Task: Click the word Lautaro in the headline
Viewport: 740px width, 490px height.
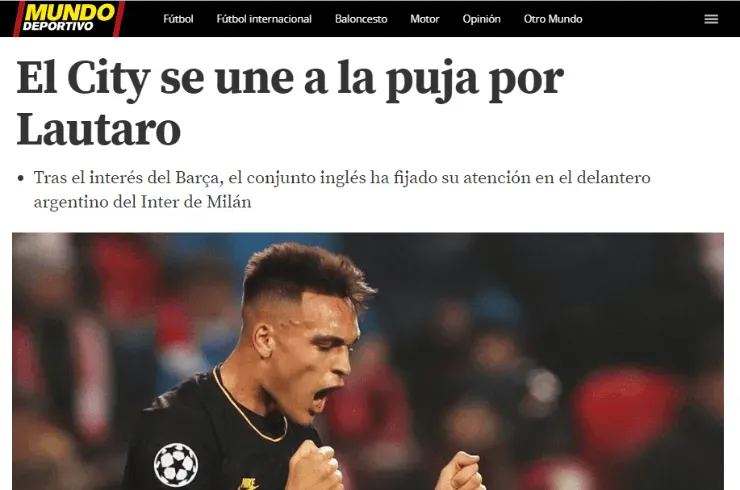Action: (x=99, y=129)
